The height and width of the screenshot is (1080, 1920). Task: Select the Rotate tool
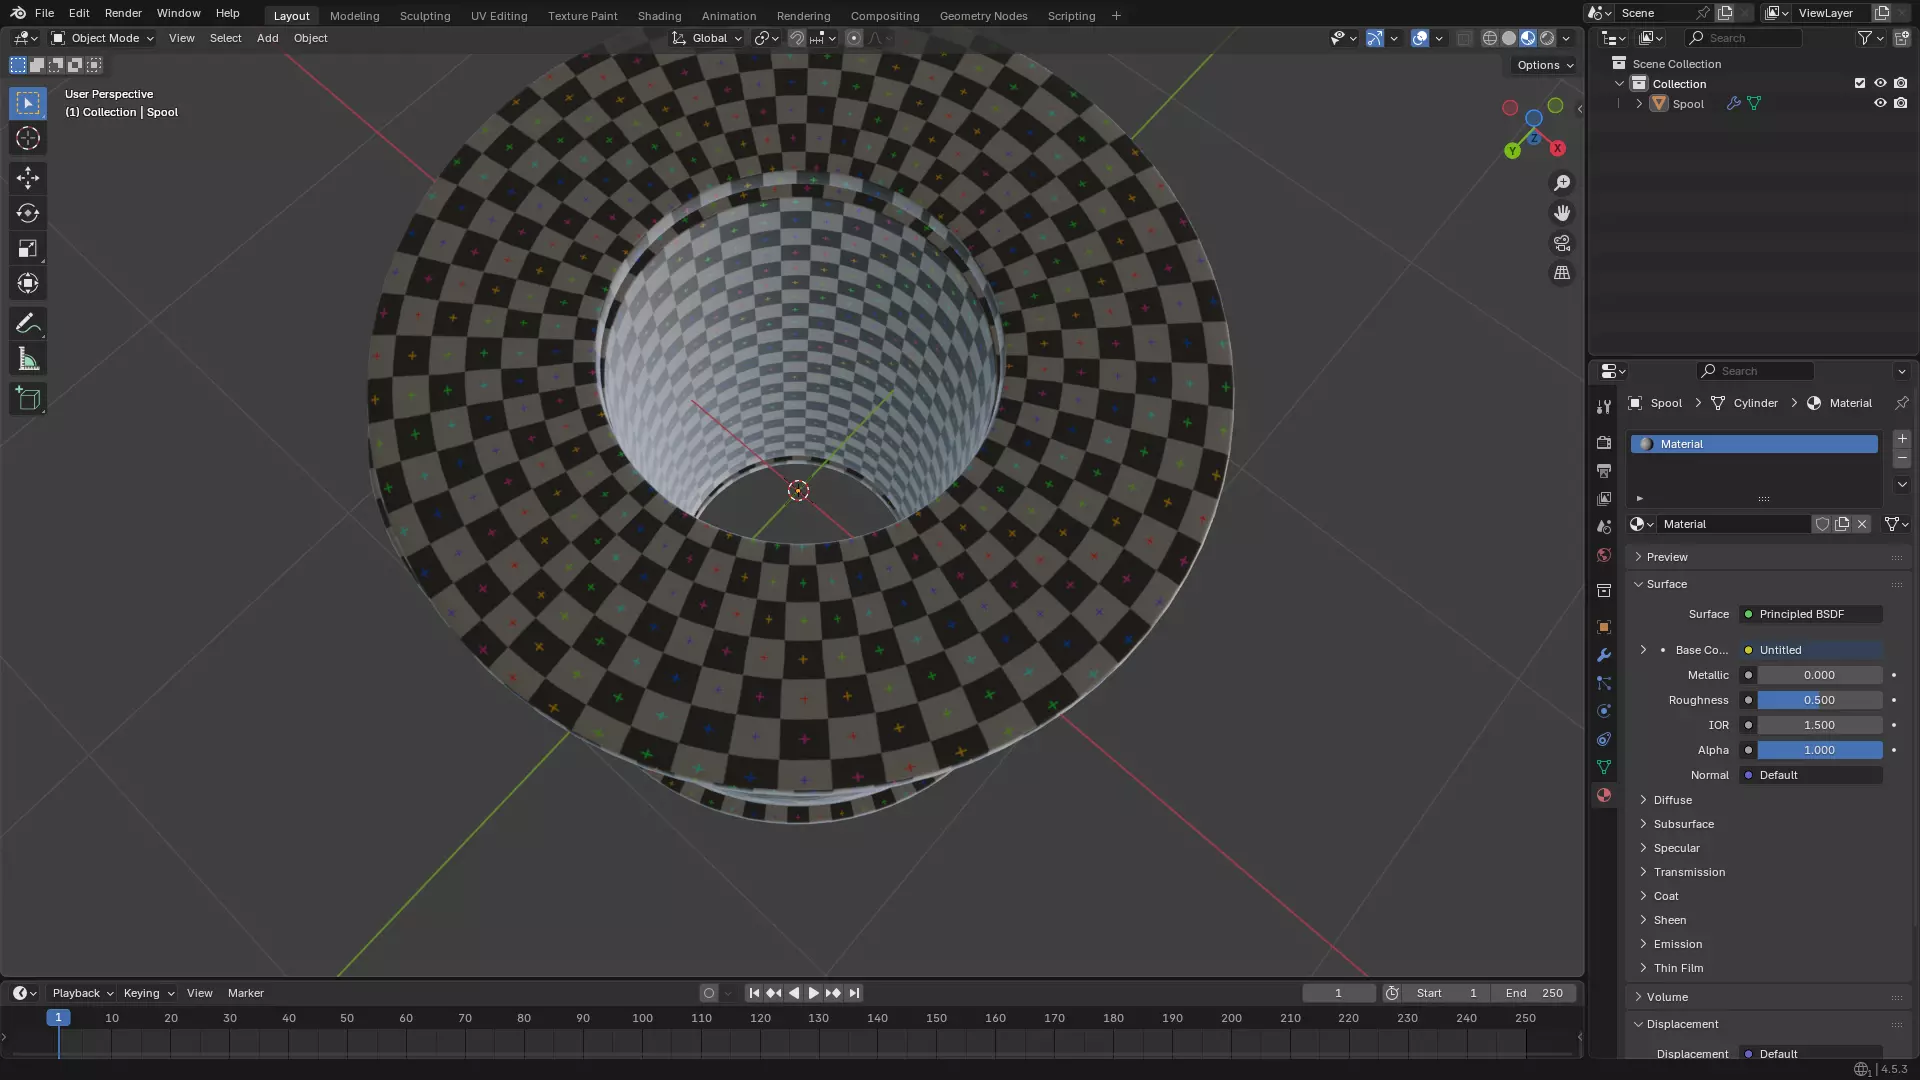point(28,213)
